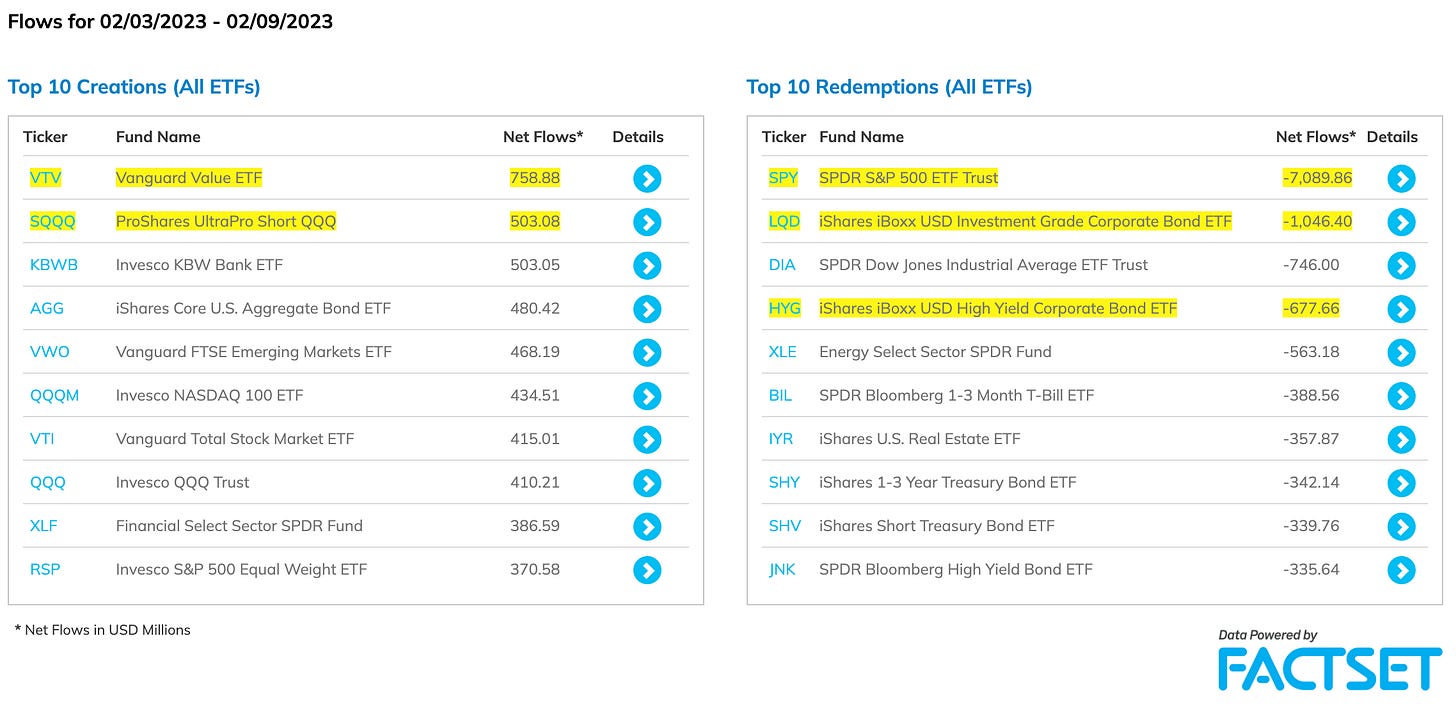Open details arrow for ProShares UltraPro Short QQQ

pyautogui.click(x=647, y=222)
